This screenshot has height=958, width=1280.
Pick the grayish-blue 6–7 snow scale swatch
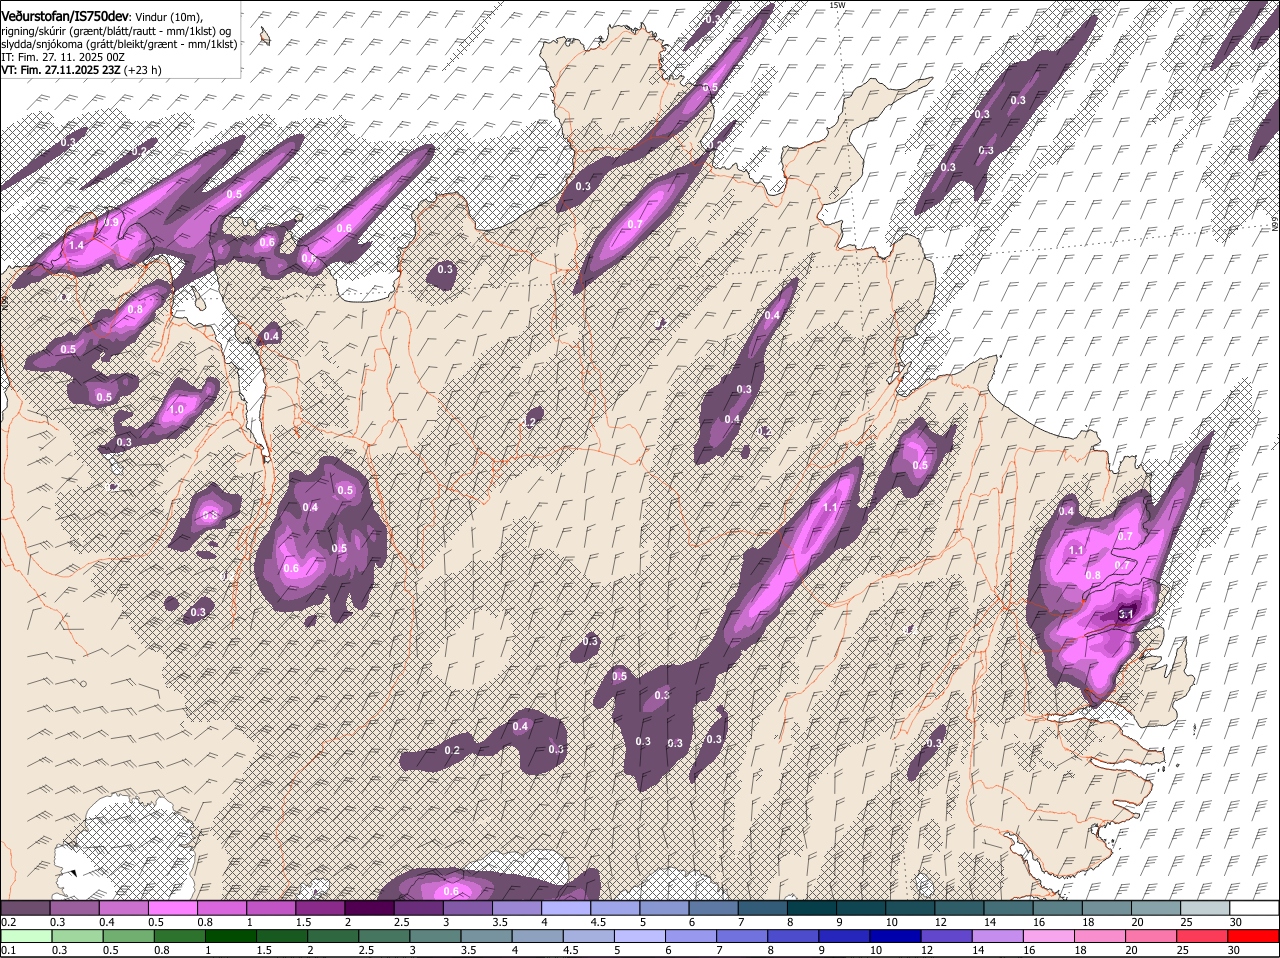click(712, 908)
